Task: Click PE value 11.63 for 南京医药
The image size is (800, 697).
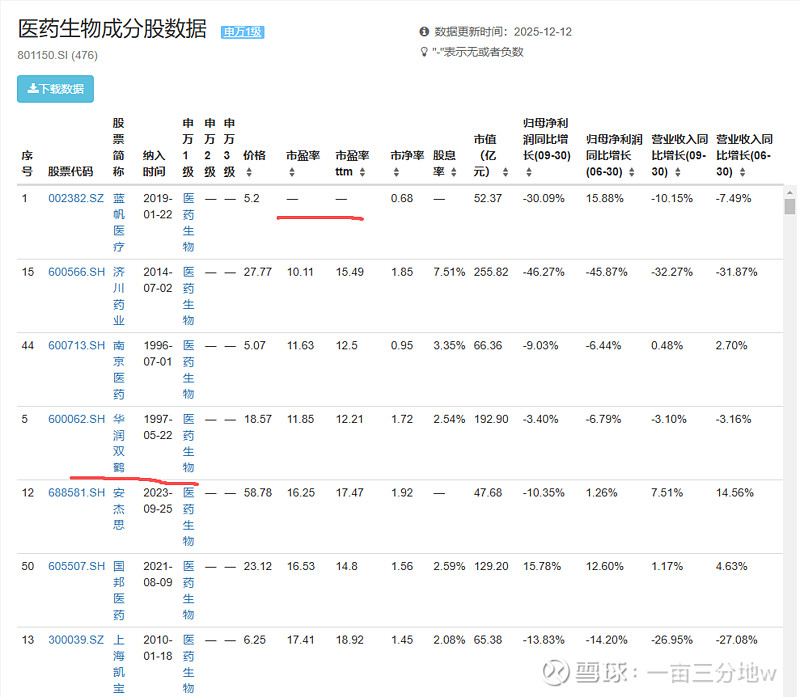Action: [300, 345]
